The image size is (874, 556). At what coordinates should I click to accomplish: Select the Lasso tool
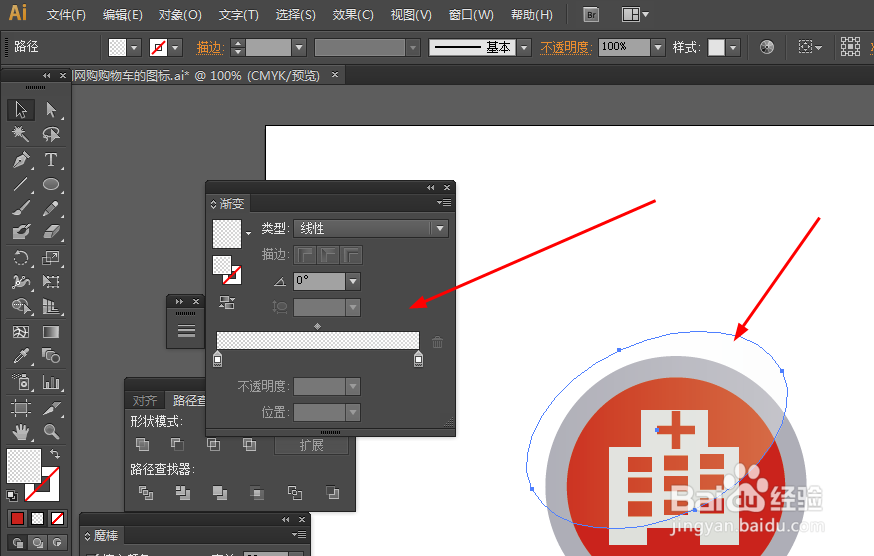point(51,134)
